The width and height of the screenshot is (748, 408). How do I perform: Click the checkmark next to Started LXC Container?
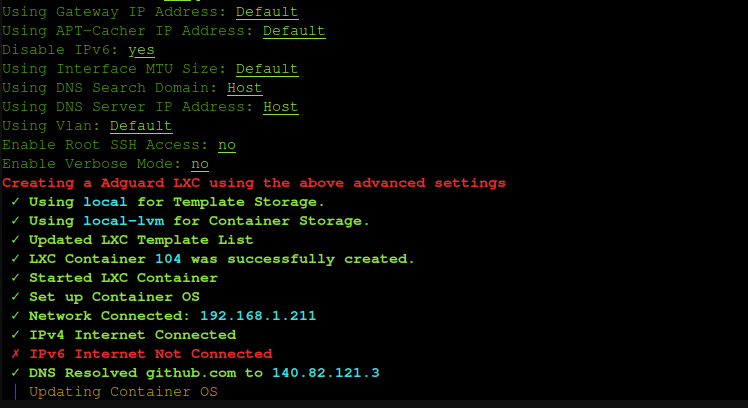pos(15,278)
